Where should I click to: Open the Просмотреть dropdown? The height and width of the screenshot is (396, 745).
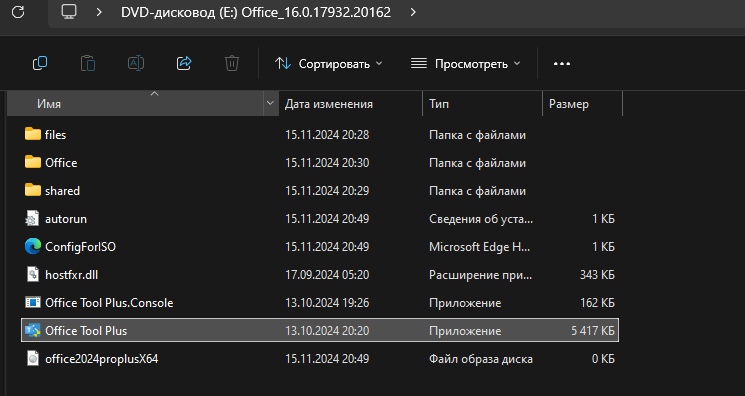coord(466,64)
